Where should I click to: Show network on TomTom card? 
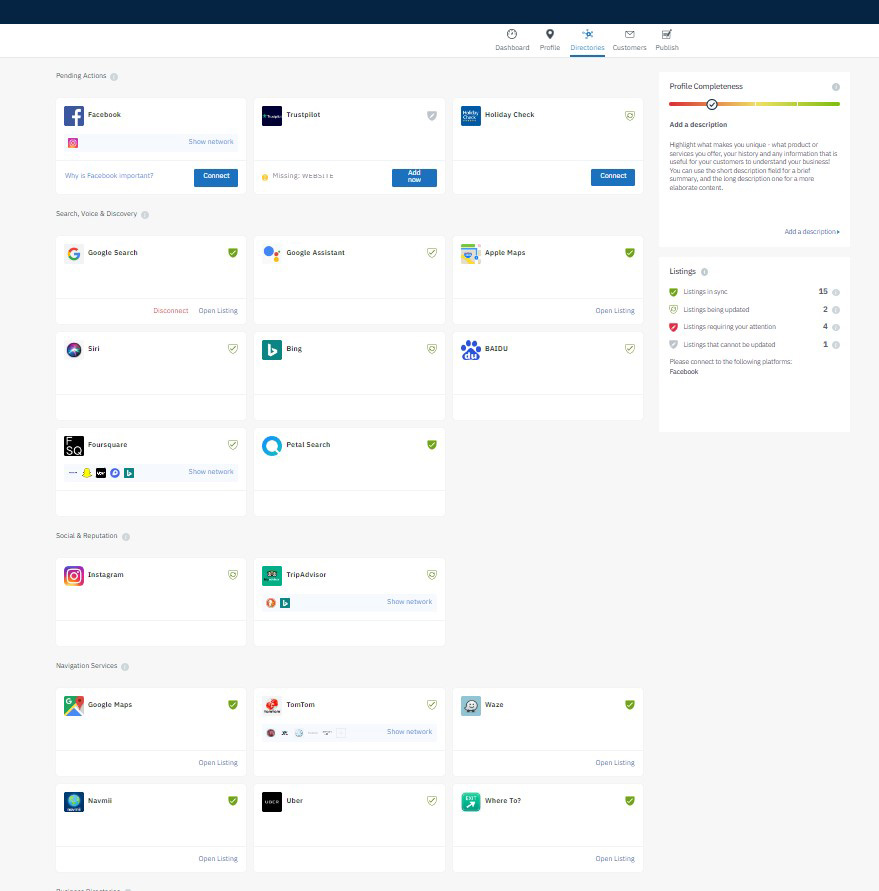409,732
